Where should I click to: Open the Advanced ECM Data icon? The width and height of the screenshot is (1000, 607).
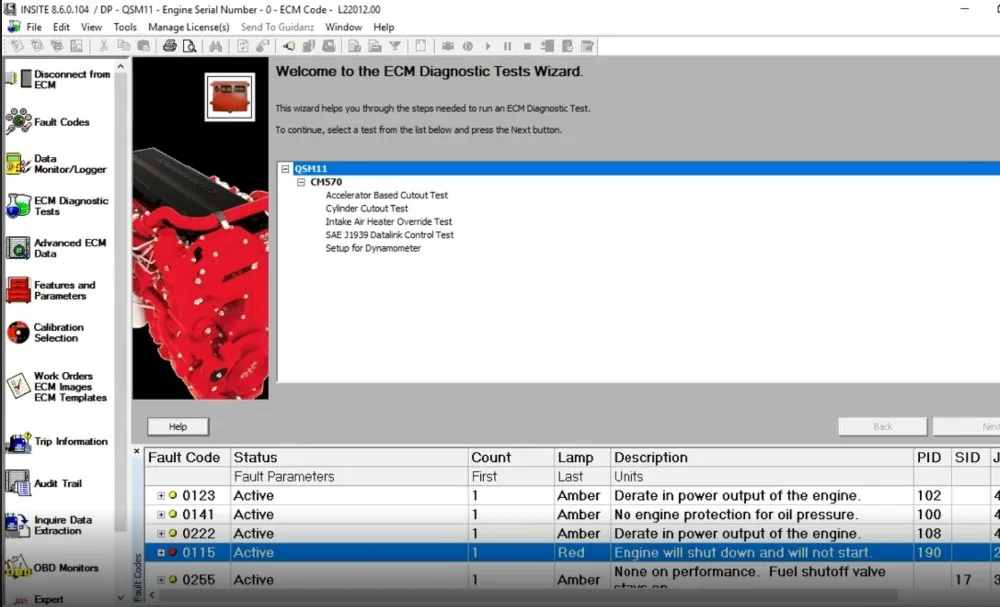tap(18, 248)
